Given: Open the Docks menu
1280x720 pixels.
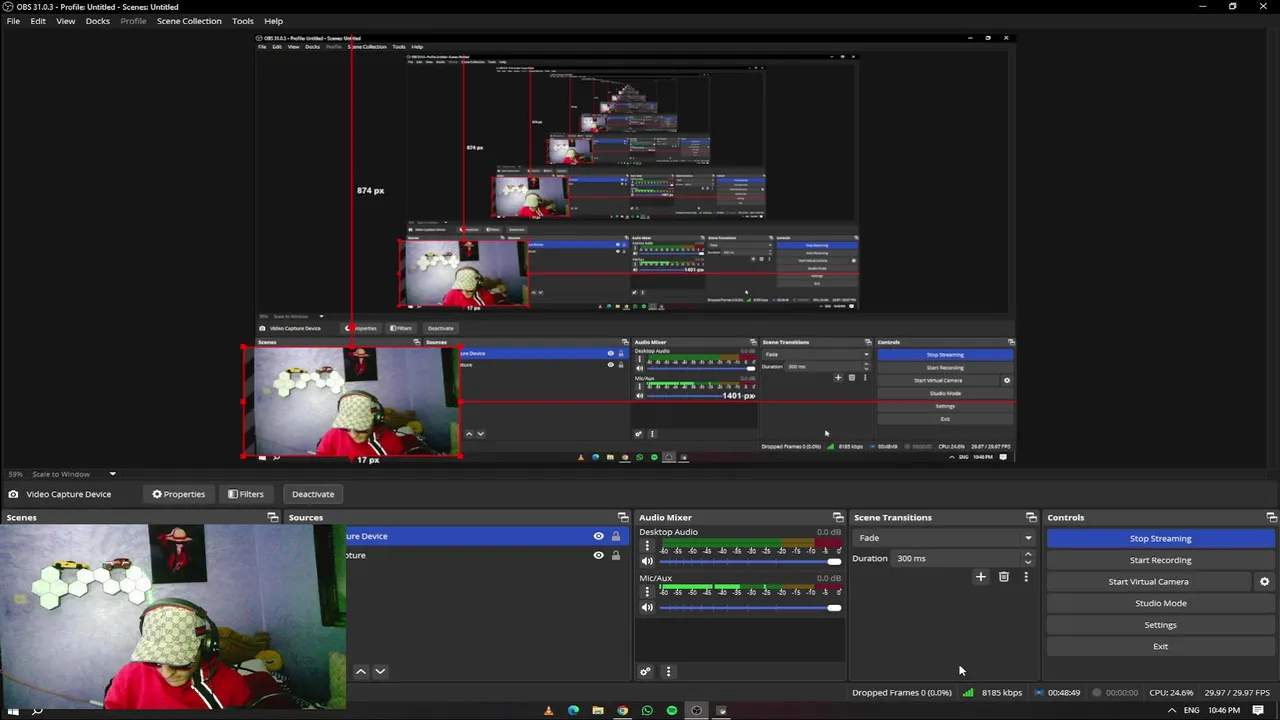Looking at the screenshot, I should pyautogui.click(x=98, y=21).
